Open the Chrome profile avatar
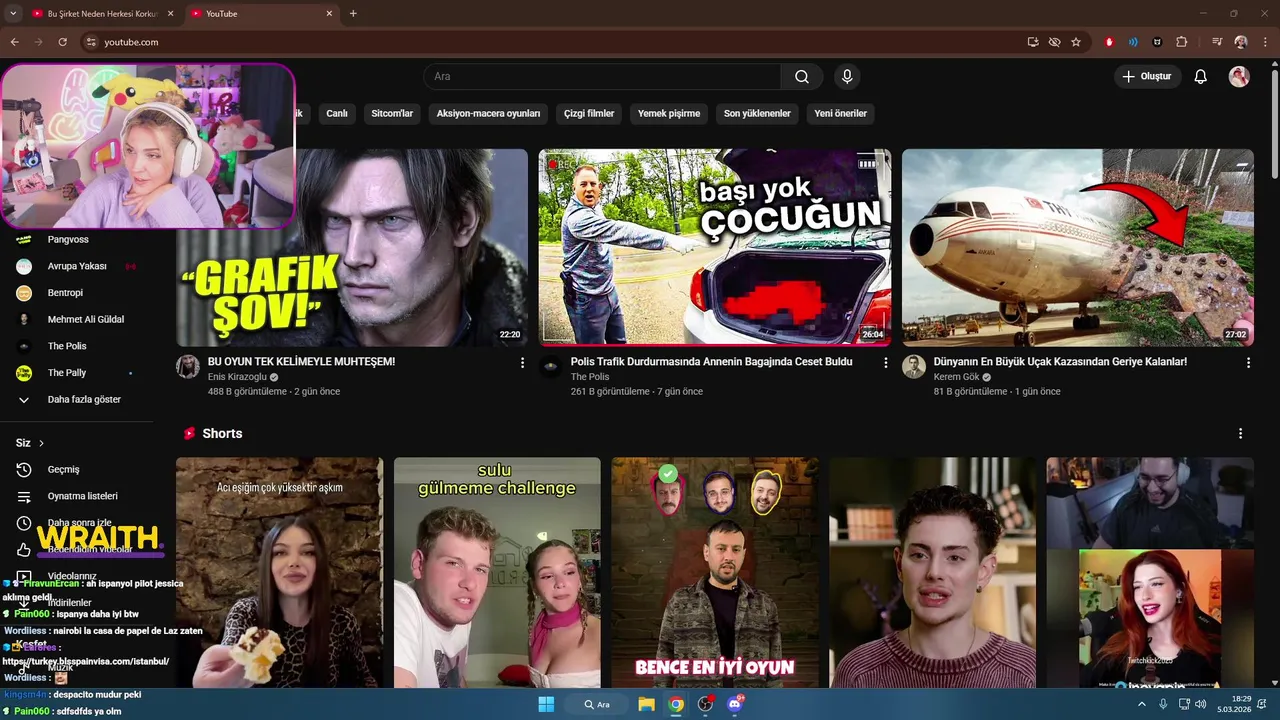Screen dimensions: 1280x720 pos(1241,42)
